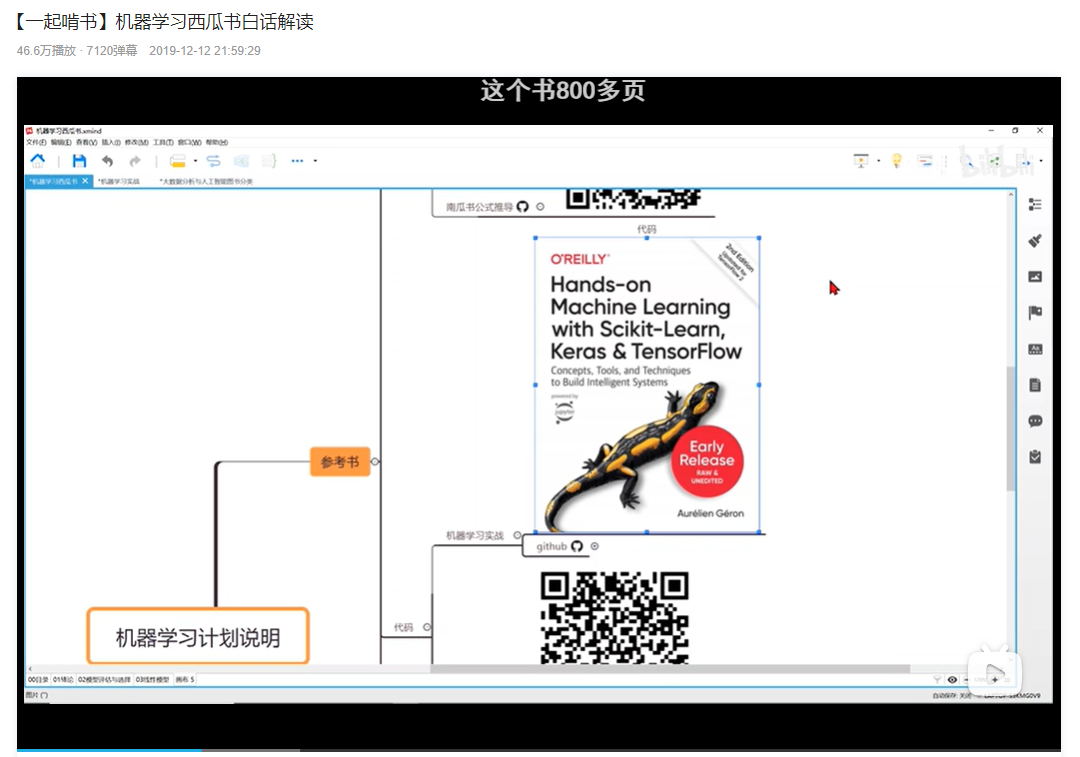Open the 文件 (File) menu
Screen dimensions: 1080x757
pos(37,143)
